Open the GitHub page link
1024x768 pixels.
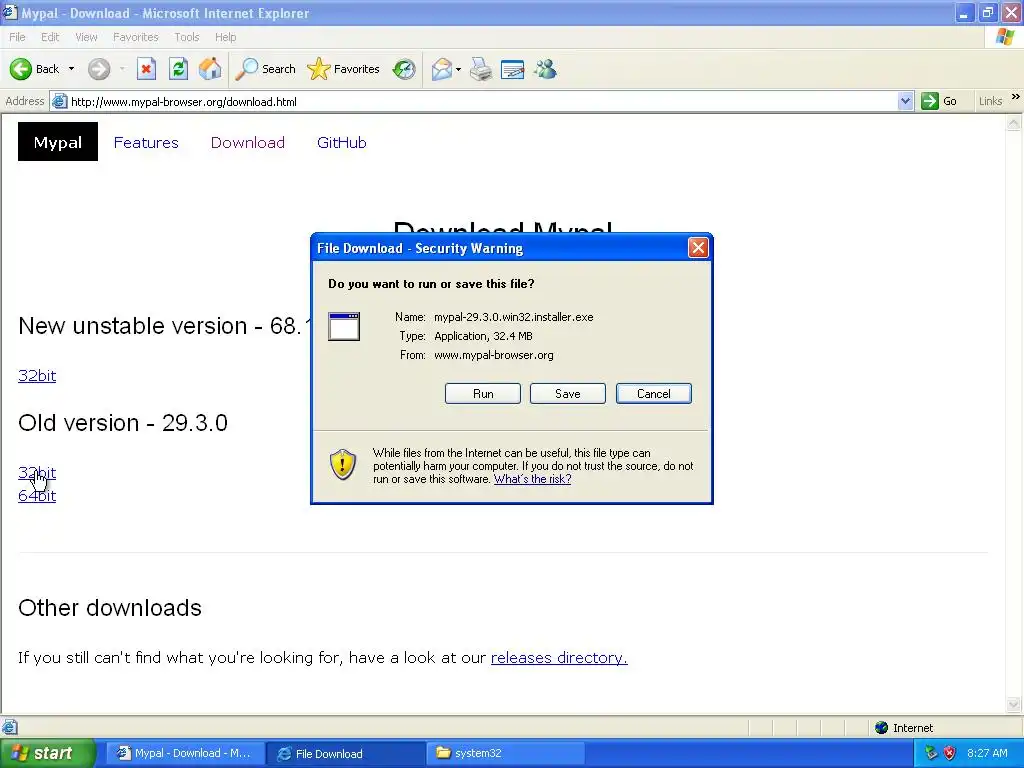click(342, 142)
